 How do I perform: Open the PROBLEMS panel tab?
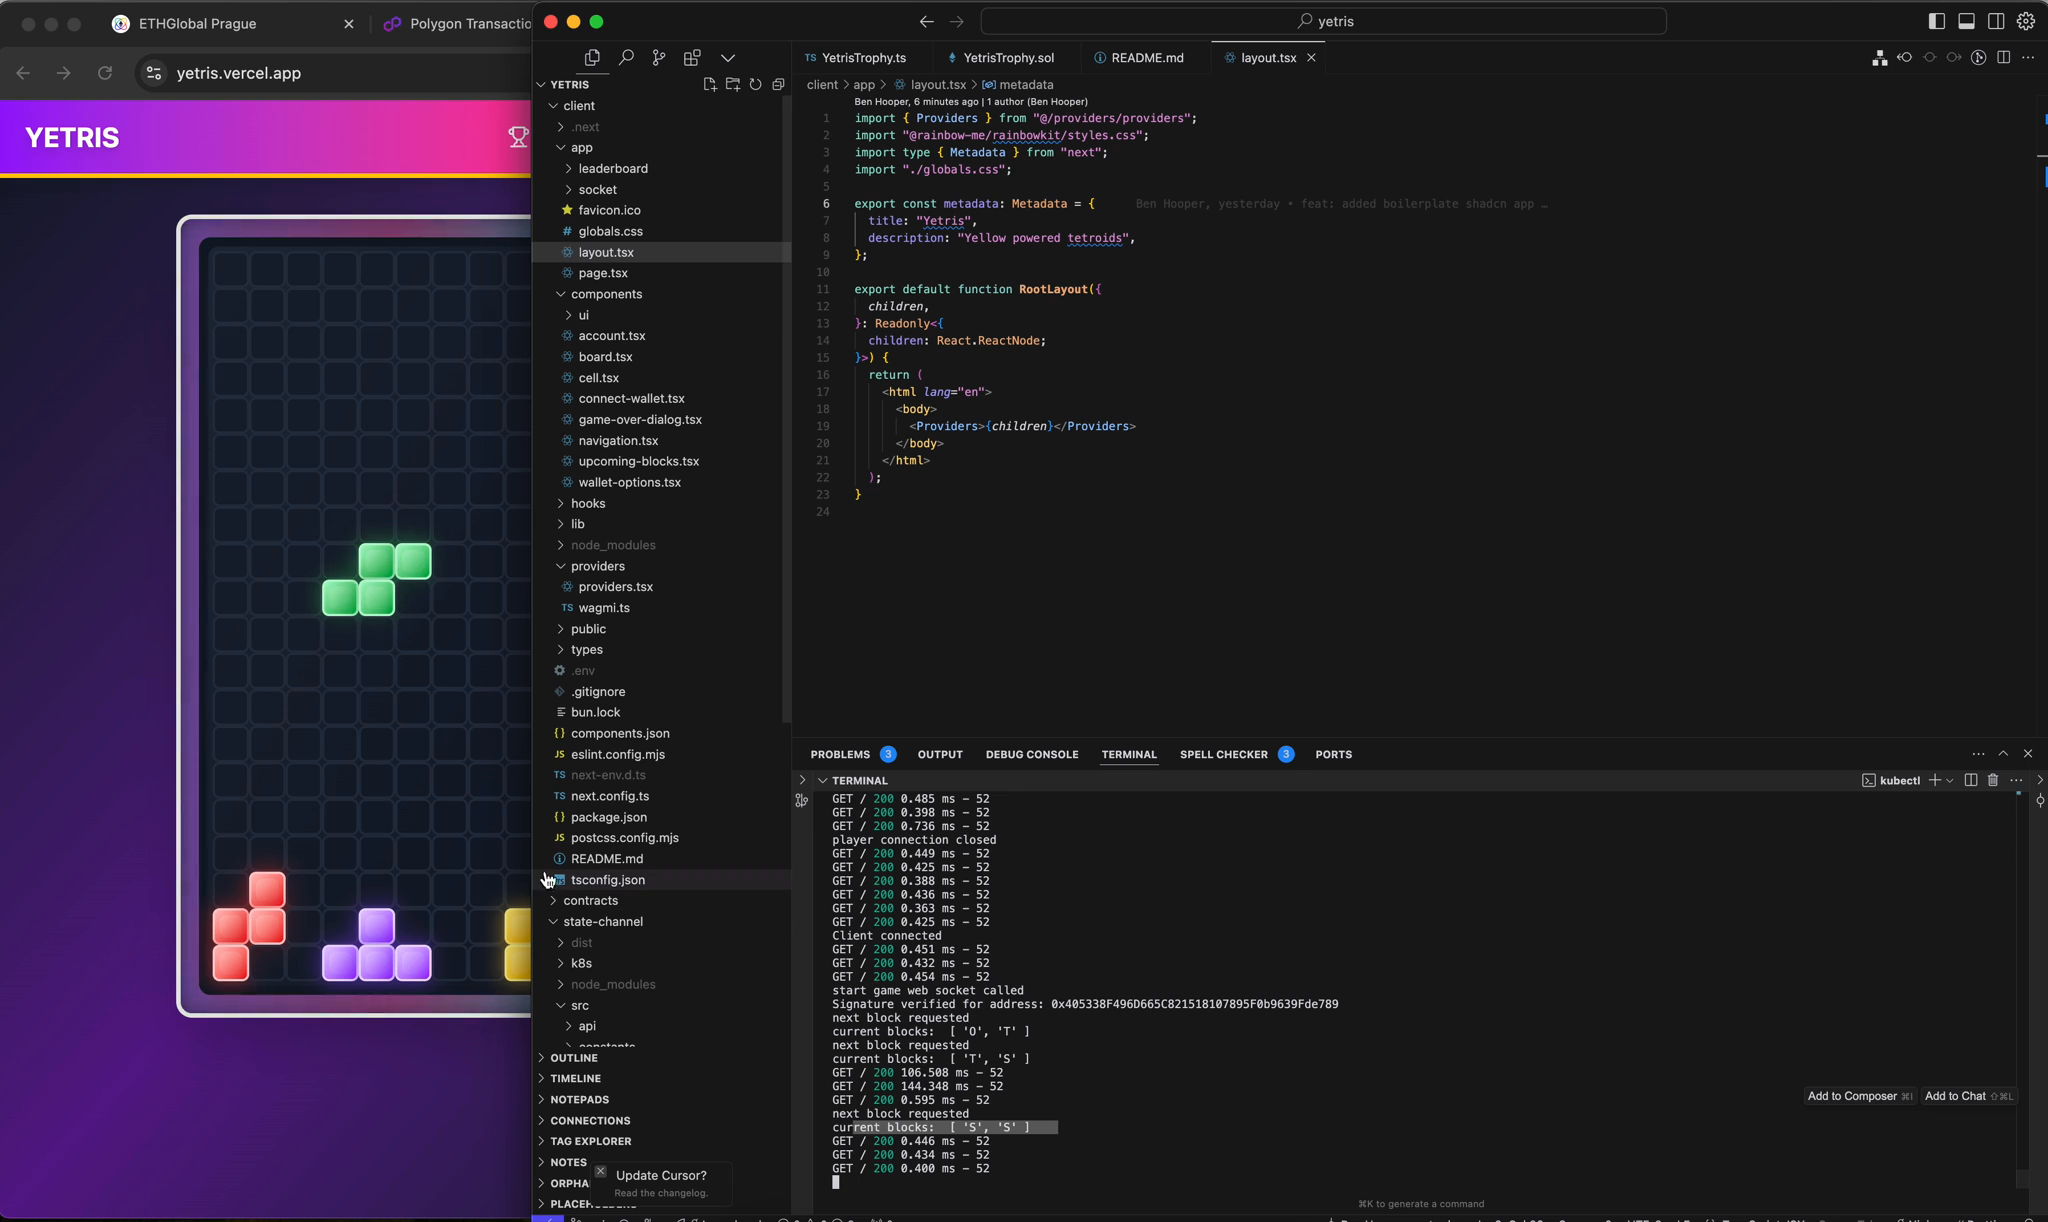pyautogui.click(x=852, y=755)
